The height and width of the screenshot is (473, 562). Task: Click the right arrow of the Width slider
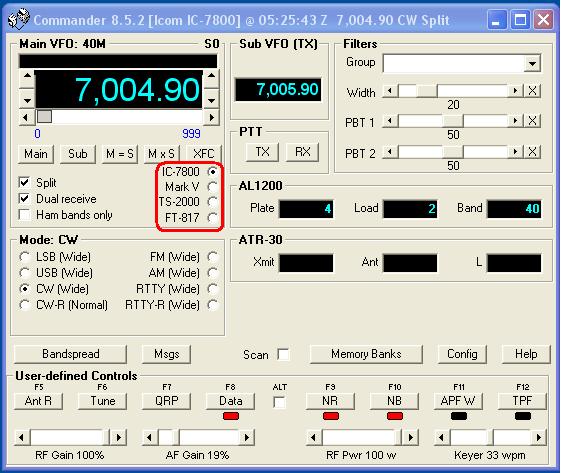point(515,91)
